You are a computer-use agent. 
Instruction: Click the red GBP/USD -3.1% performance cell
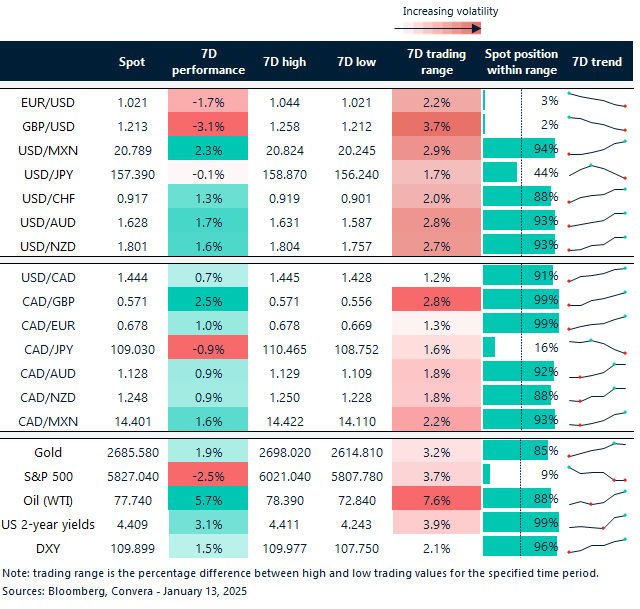[208, 125]
